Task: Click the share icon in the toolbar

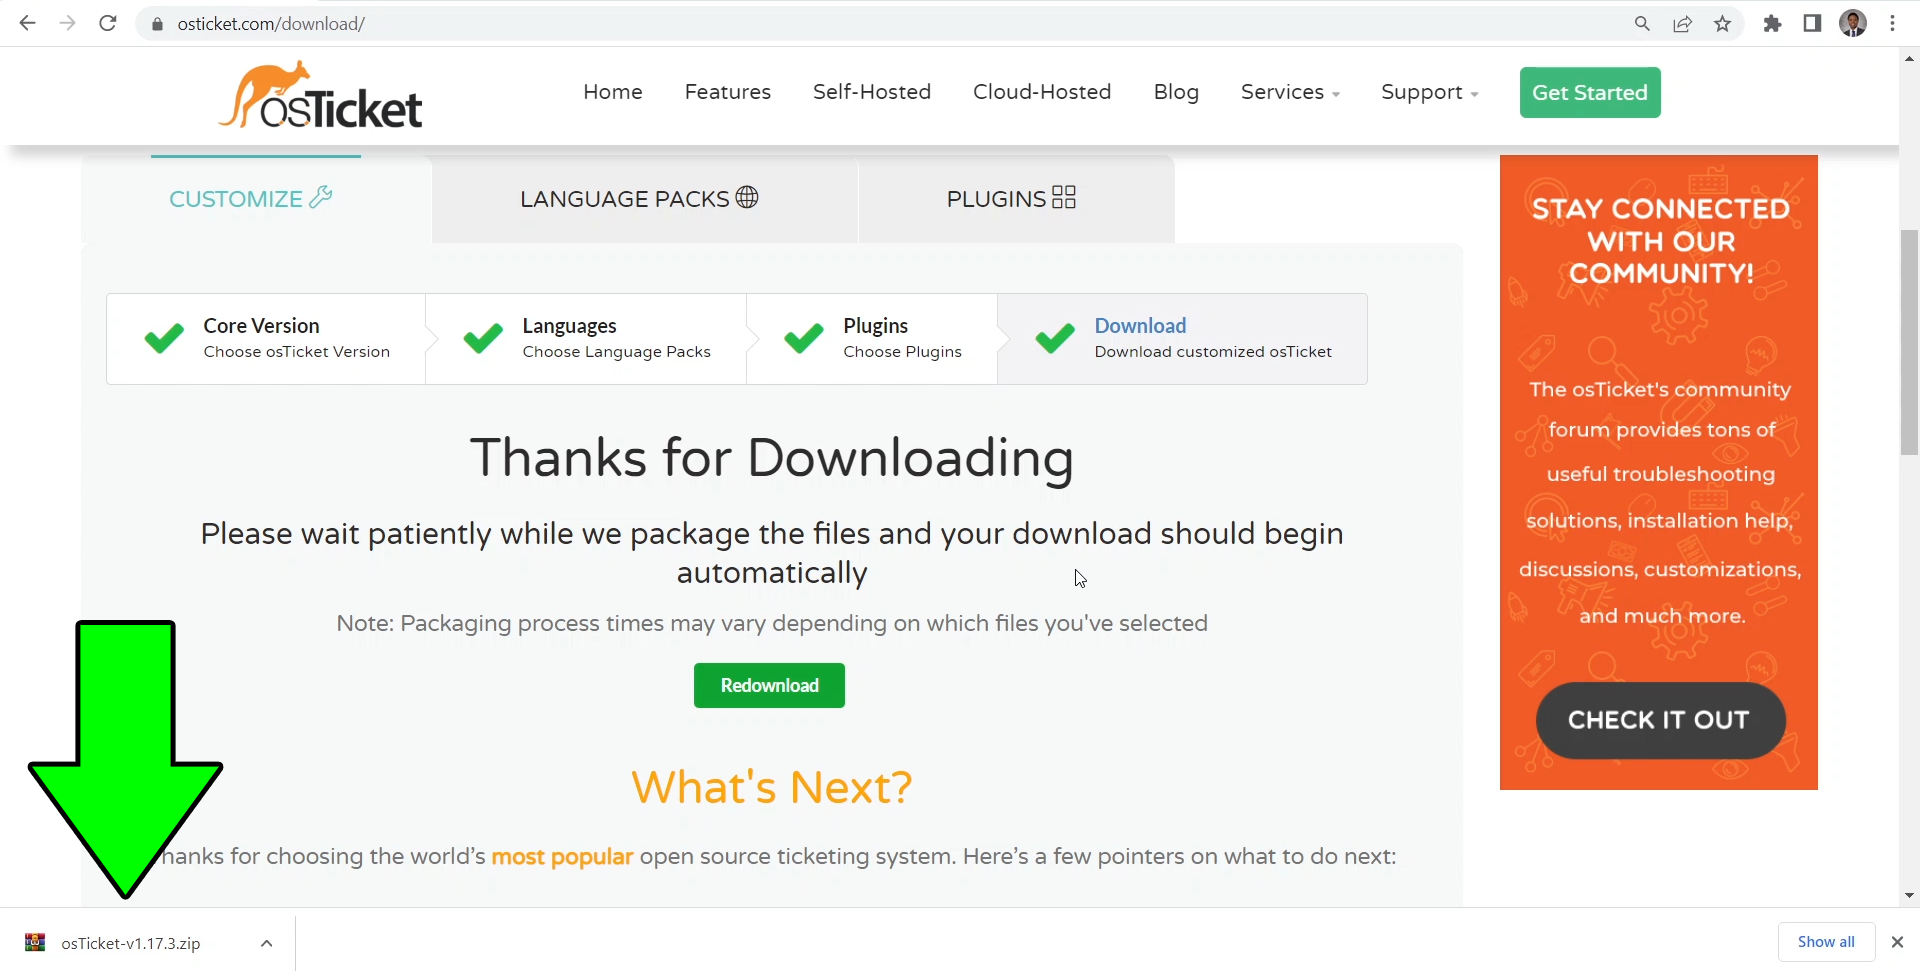Action: (x=1682, y=23)
